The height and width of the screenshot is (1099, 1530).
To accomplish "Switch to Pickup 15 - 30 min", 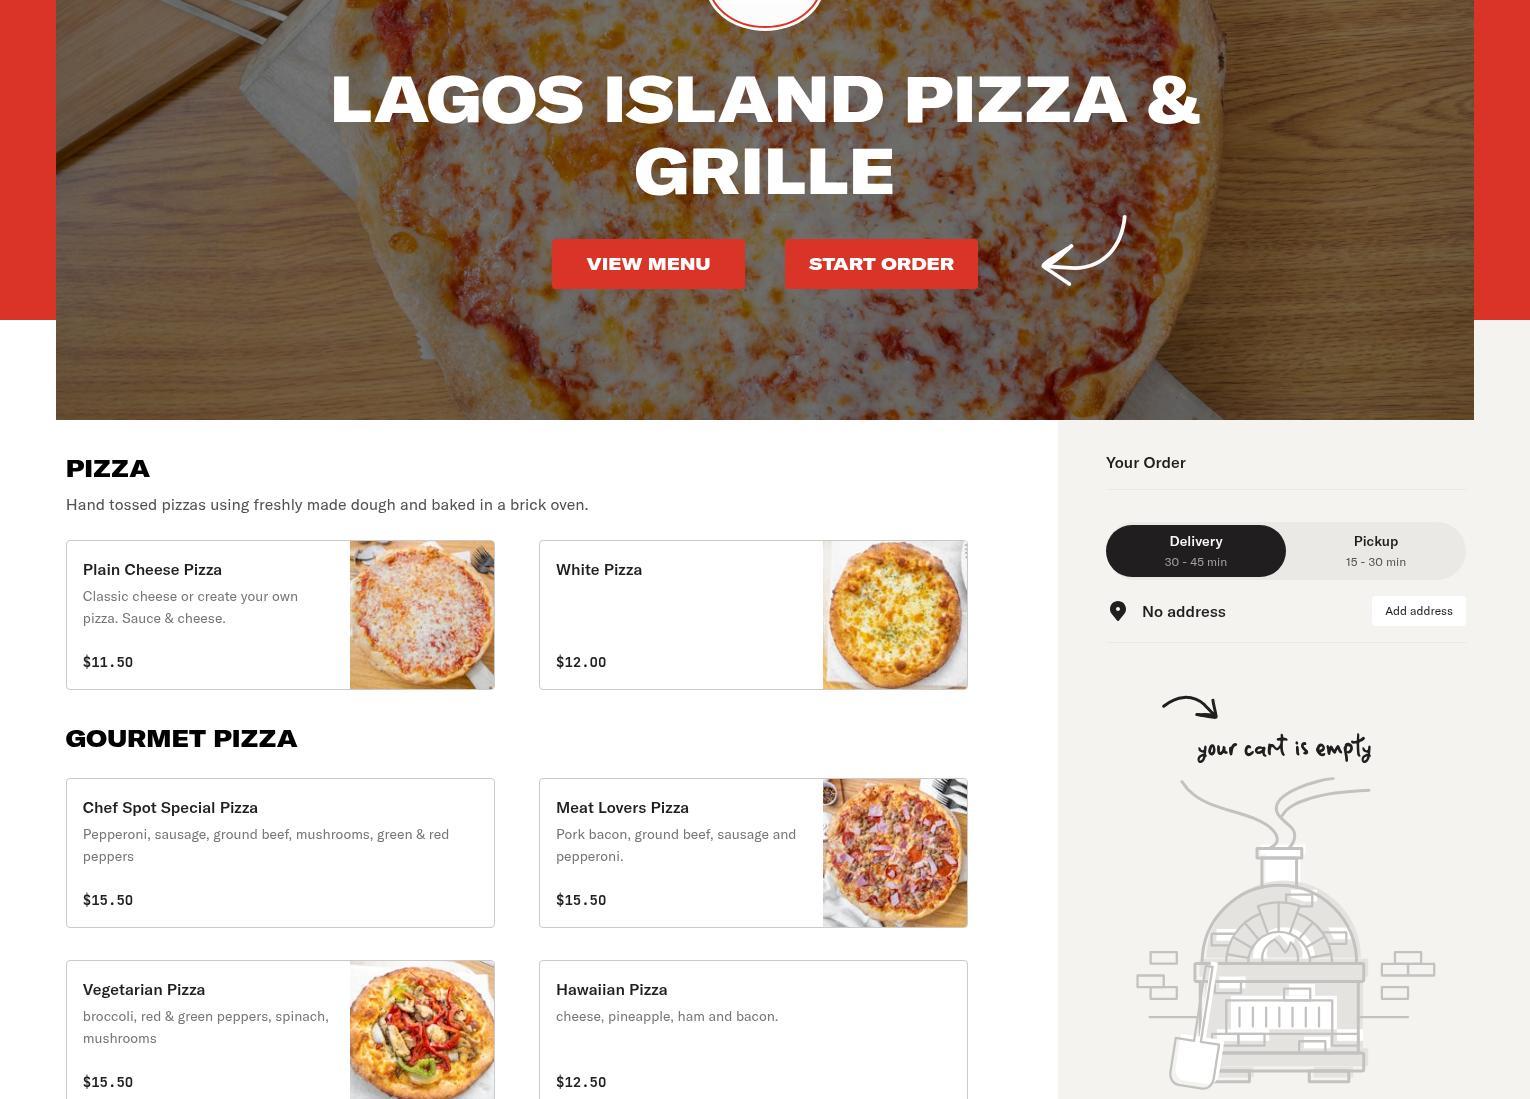I will coord(1376,551).
